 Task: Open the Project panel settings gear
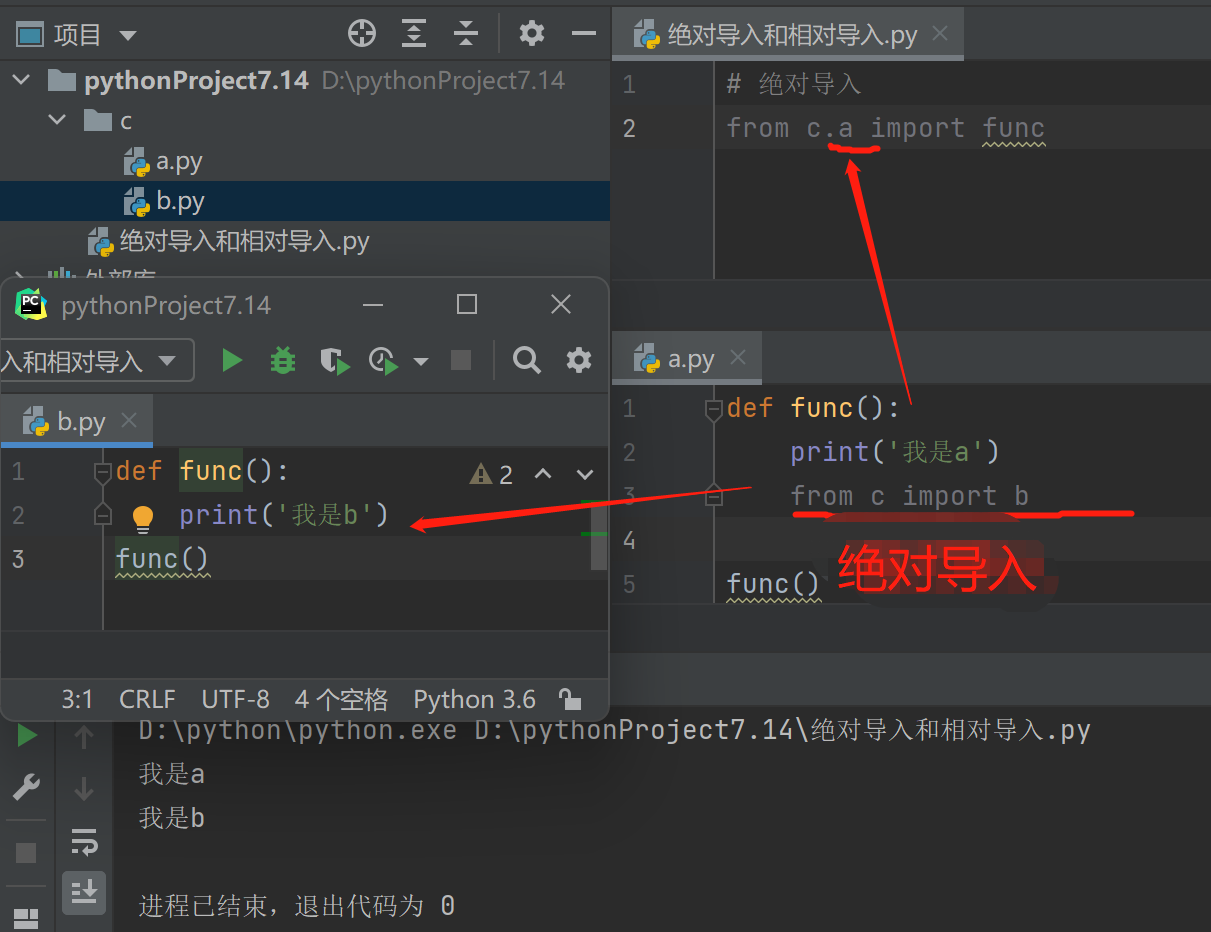532,34
